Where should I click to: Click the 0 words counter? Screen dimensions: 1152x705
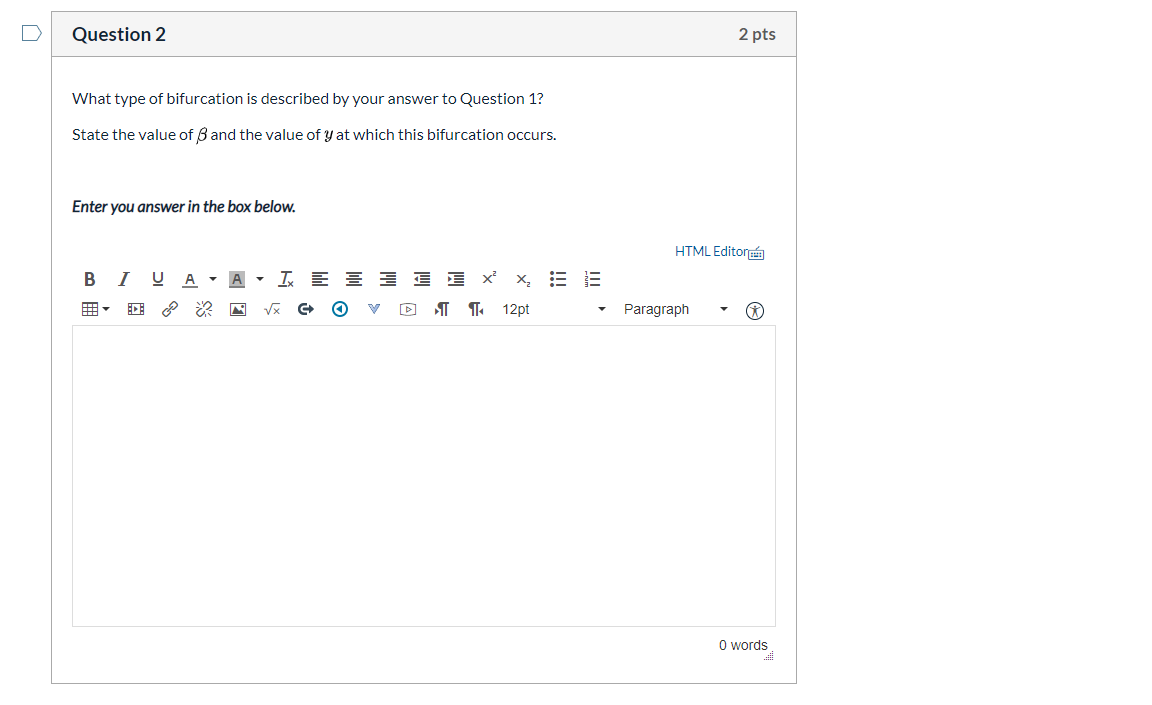tap(743, 645)
